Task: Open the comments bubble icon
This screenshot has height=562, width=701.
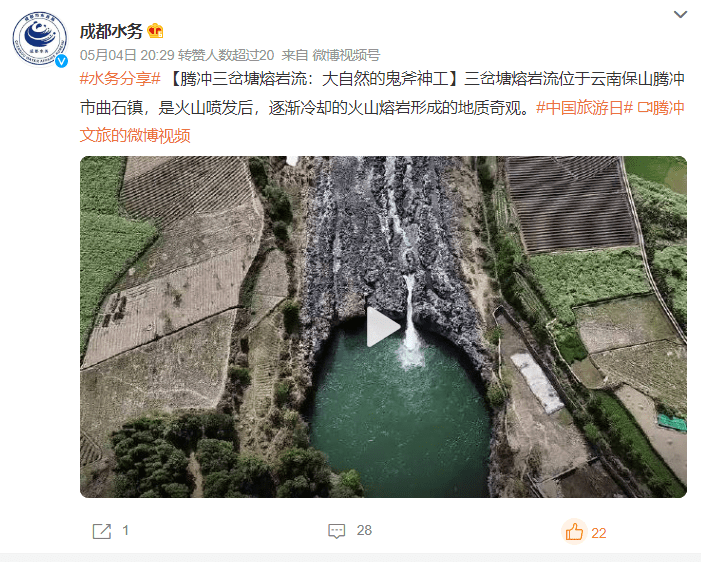Action: 337,531
